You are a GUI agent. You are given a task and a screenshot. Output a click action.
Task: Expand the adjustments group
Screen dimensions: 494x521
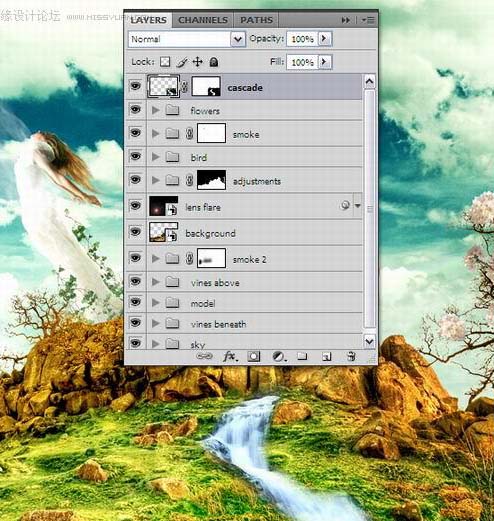155,180
